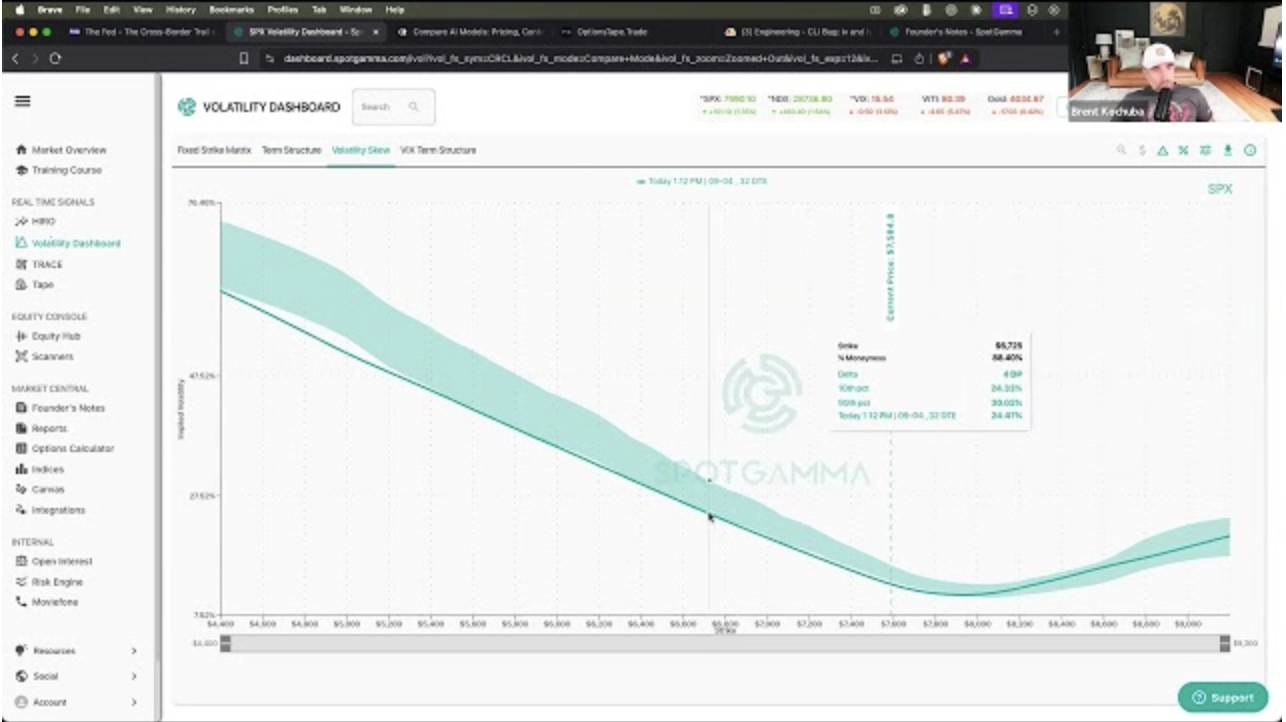Click the Market Overview home icon
Viewport: 1286px width, 722px height.
click(21, 150)
